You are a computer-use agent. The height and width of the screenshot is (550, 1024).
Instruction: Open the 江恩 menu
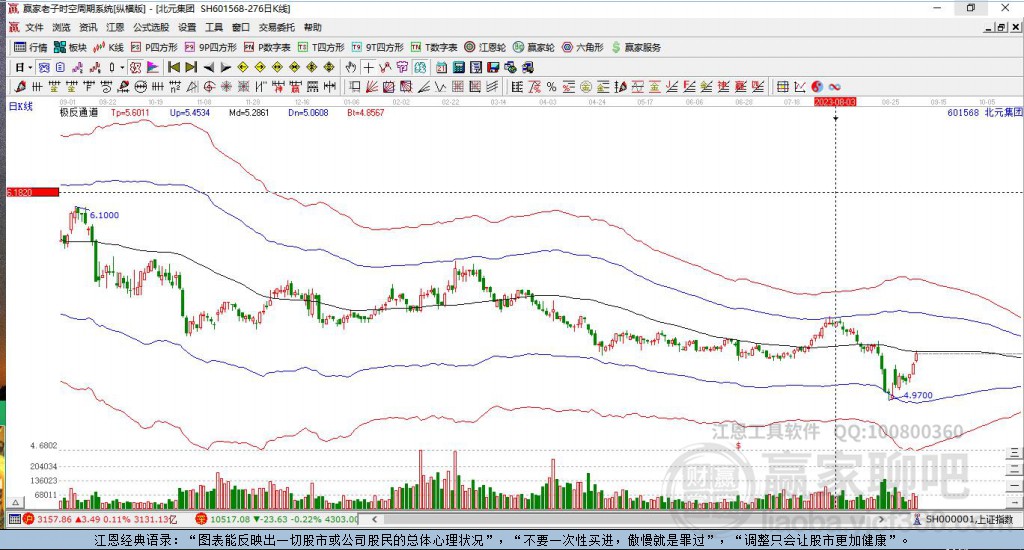pos(115,27)
